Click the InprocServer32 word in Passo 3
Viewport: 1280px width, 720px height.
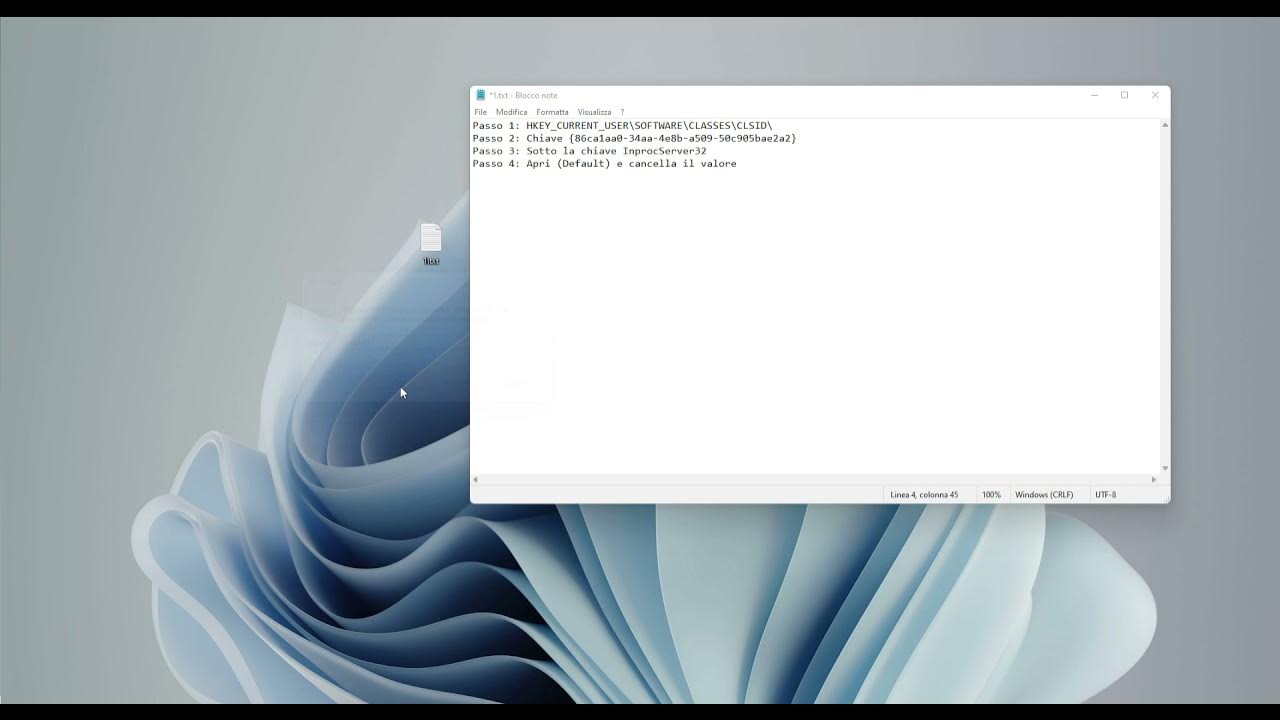click(x=664, y=151)
